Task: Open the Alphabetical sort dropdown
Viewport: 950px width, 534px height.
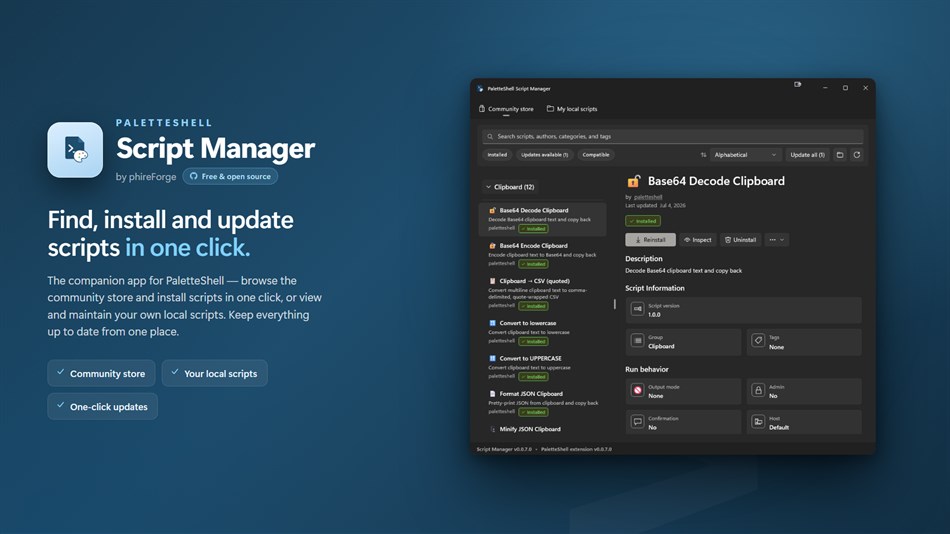Action: (x=745, y=155)
